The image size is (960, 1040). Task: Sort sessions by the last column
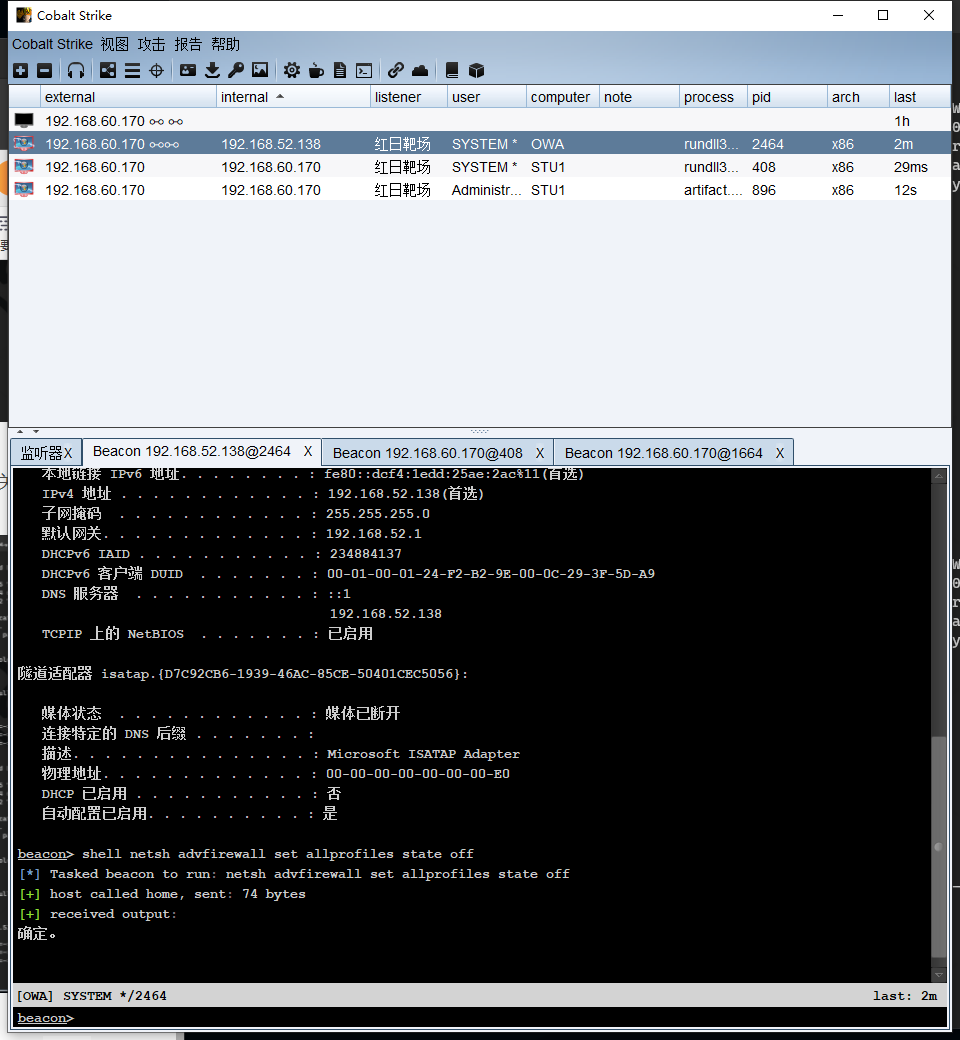coord(920,97)
